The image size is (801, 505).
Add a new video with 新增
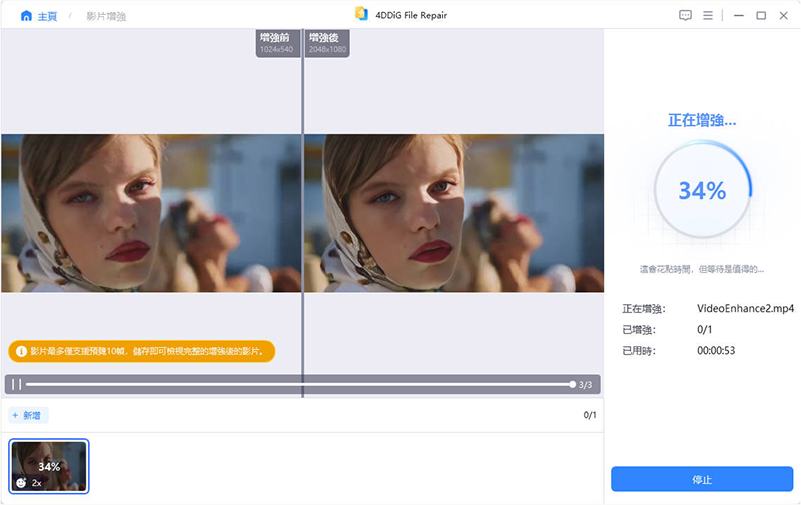(28, 415)
